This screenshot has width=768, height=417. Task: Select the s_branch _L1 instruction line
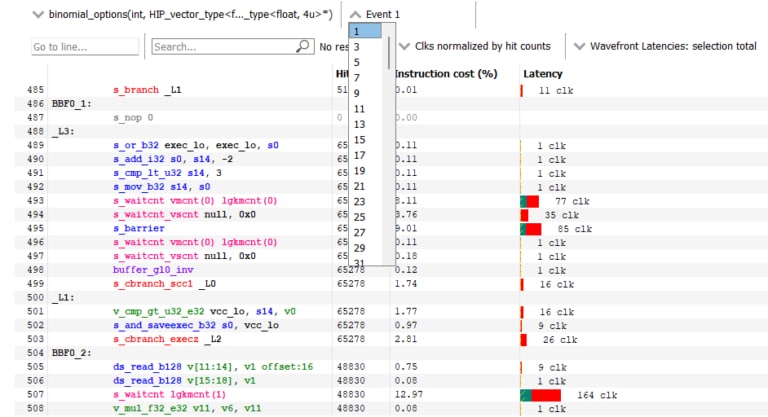147,90
